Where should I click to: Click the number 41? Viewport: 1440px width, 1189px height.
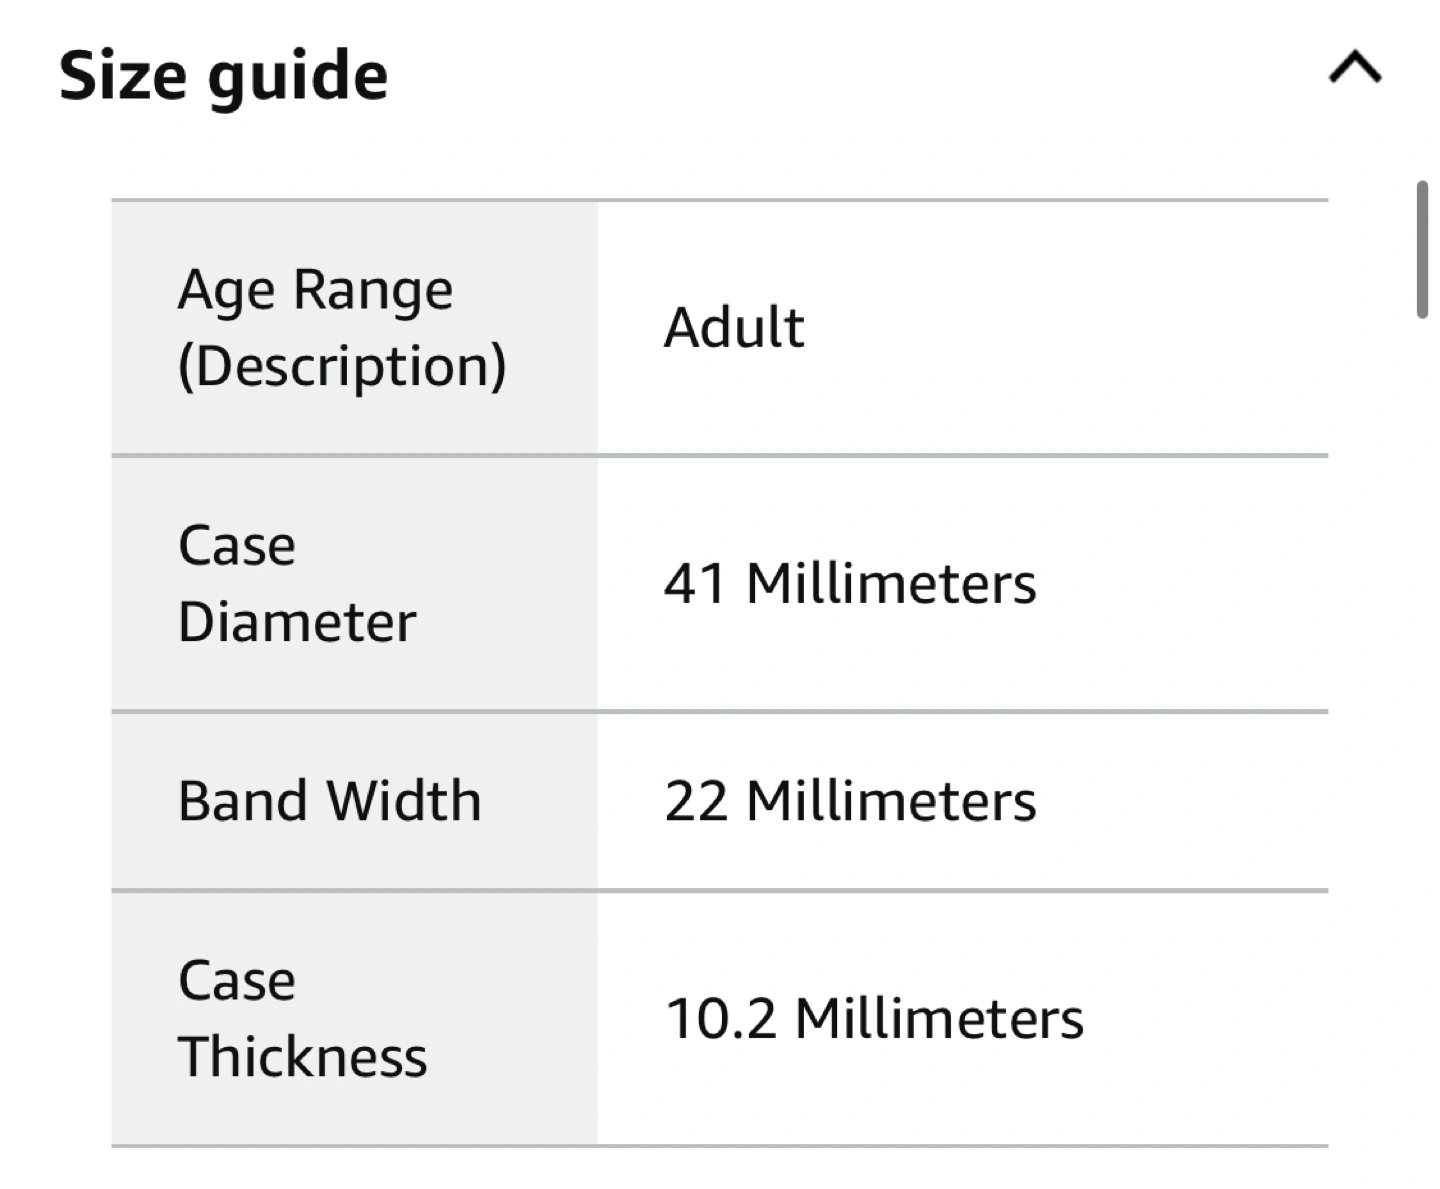click(695, 583)
